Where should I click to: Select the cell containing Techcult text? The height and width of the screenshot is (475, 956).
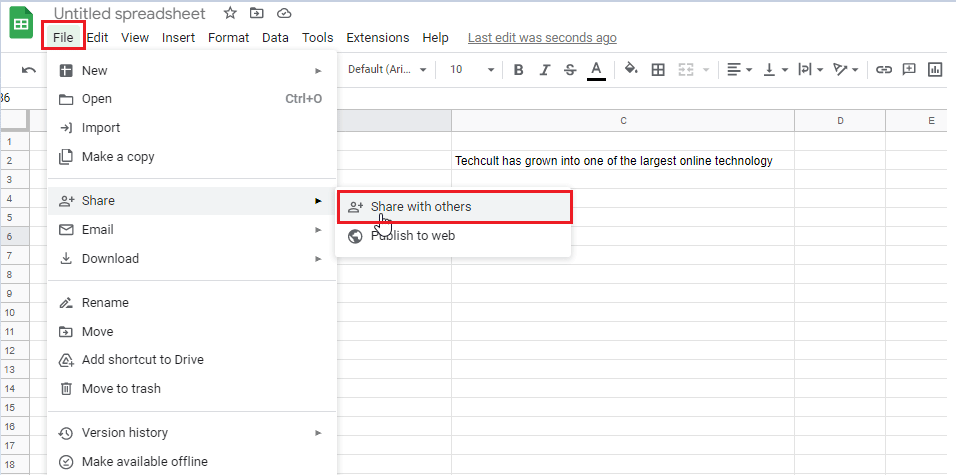pos(622,161)
